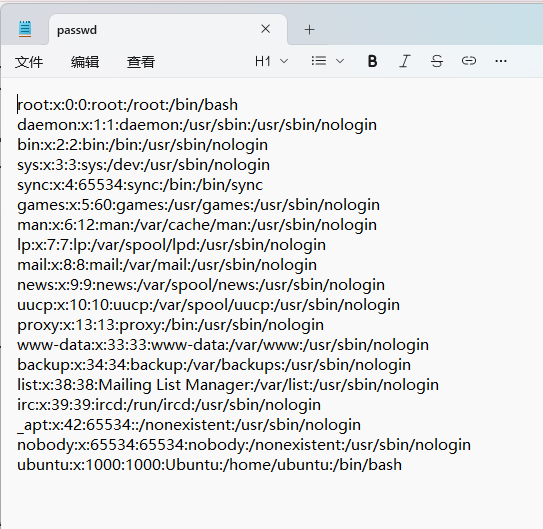
Task: Toggle bold formatting
Action: 372,61
